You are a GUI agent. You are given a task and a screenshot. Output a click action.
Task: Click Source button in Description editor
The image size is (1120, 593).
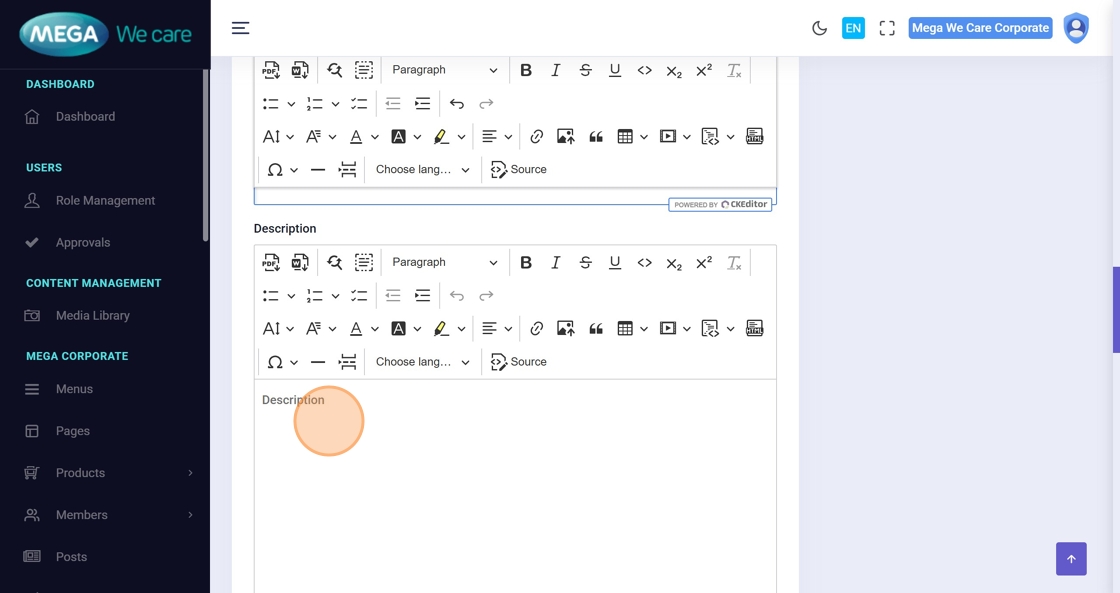(519, 362)
